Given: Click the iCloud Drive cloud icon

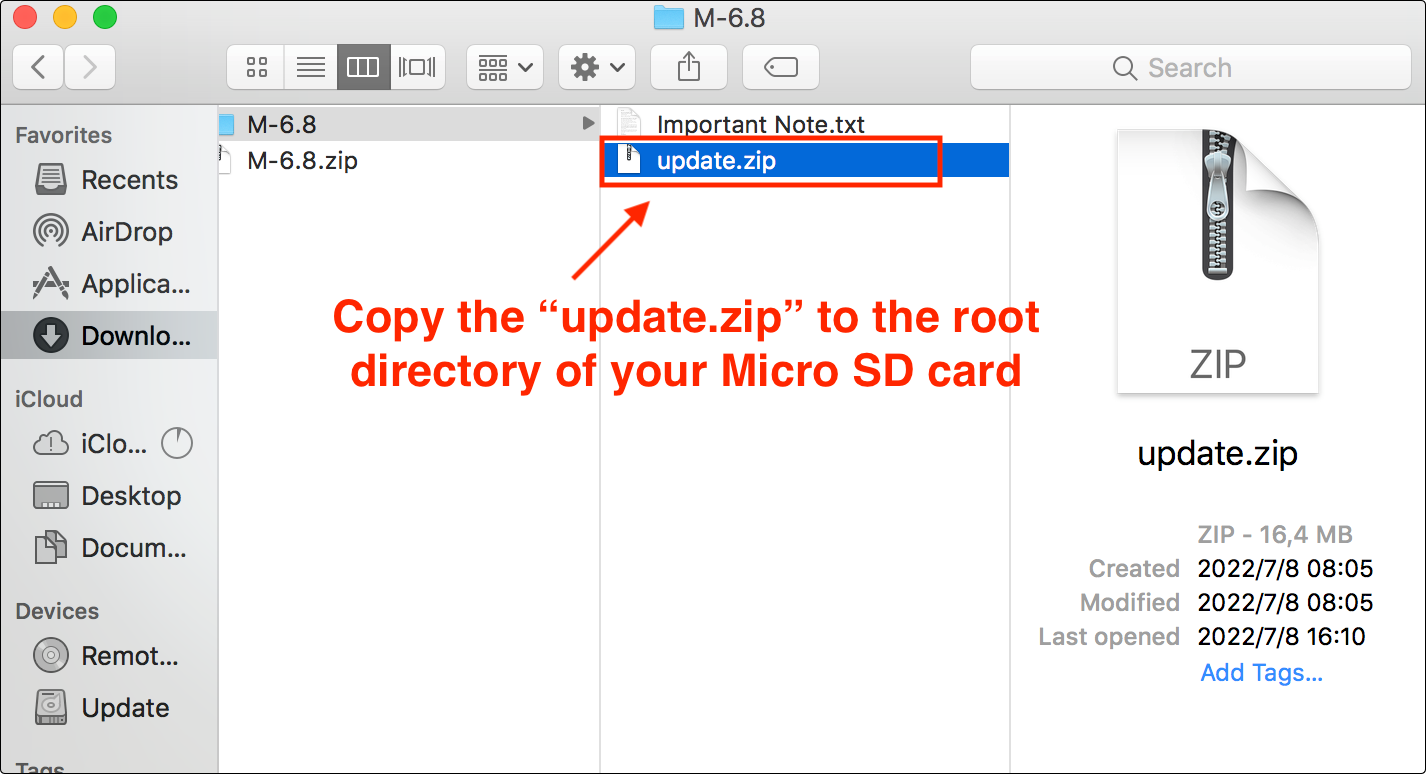Looking at the screenshot, I should pyautogui.click(x=50, y=444).
